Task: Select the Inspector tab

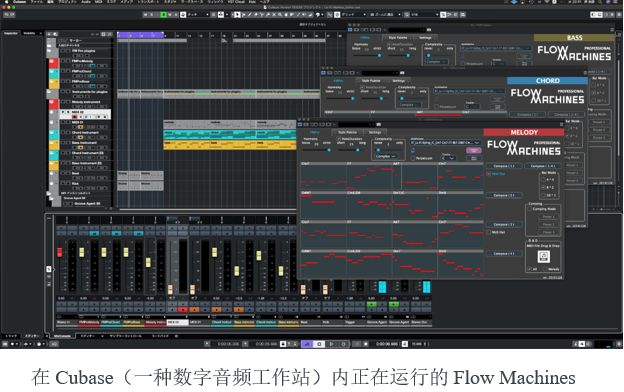Action: (11, 33)
